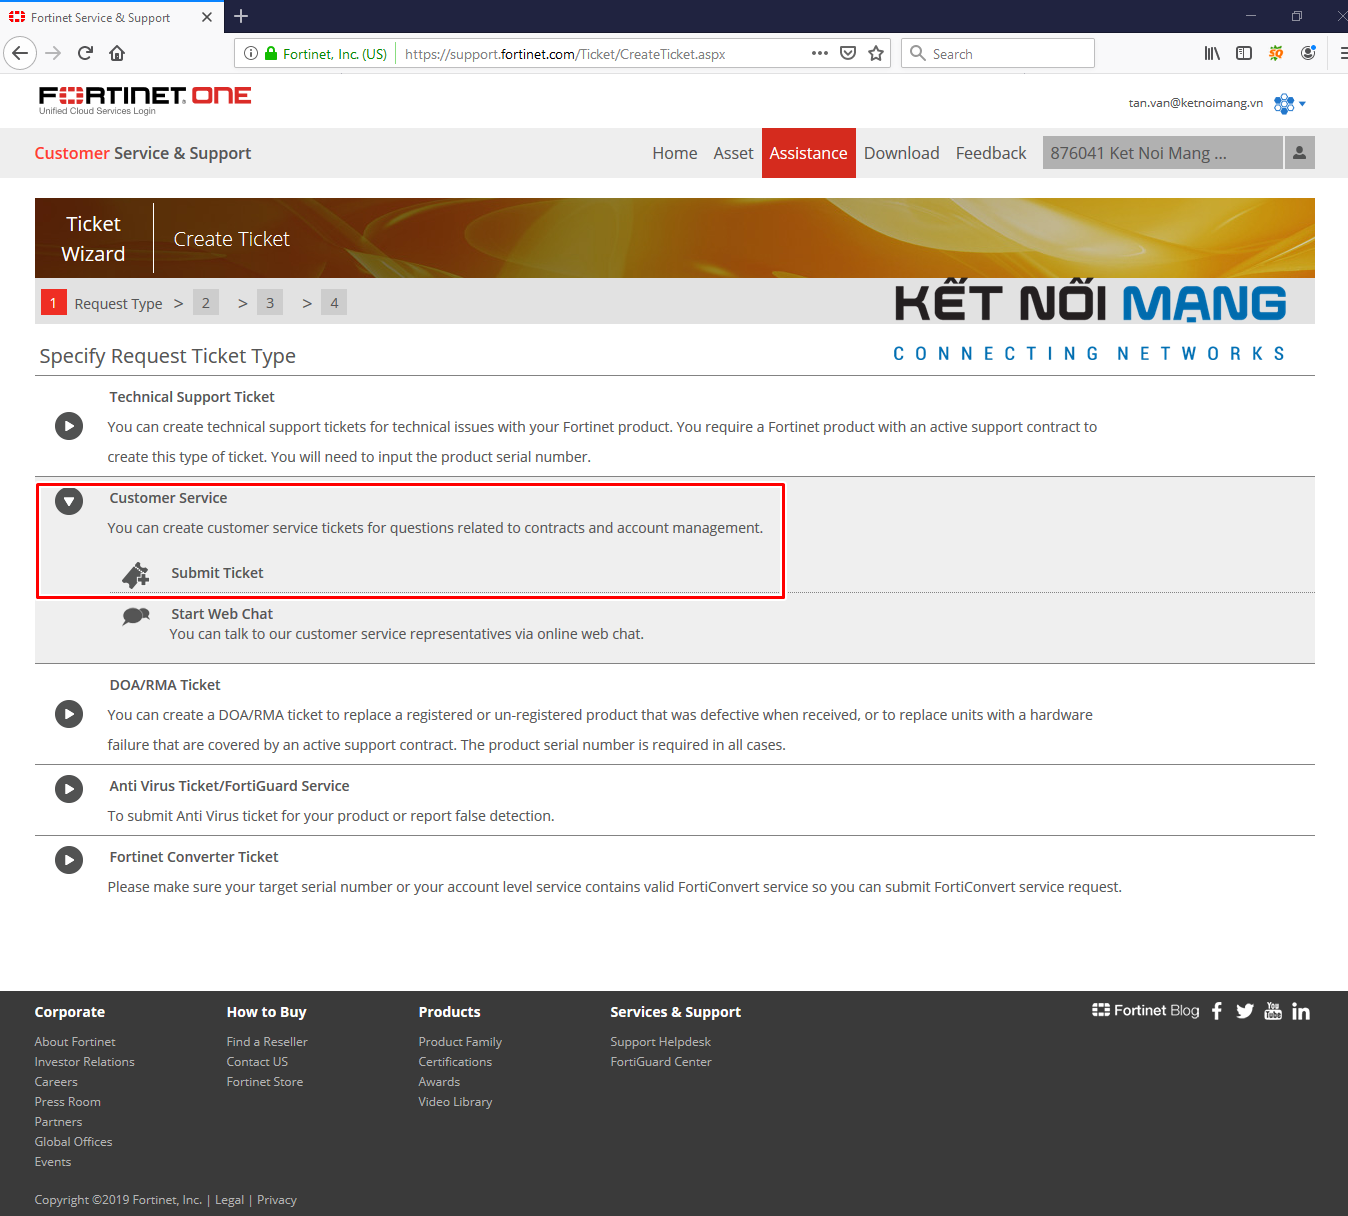Screen dimensions: 1348x1216
Task: Open the Legal footer link
Action: tap(229, 1200)
